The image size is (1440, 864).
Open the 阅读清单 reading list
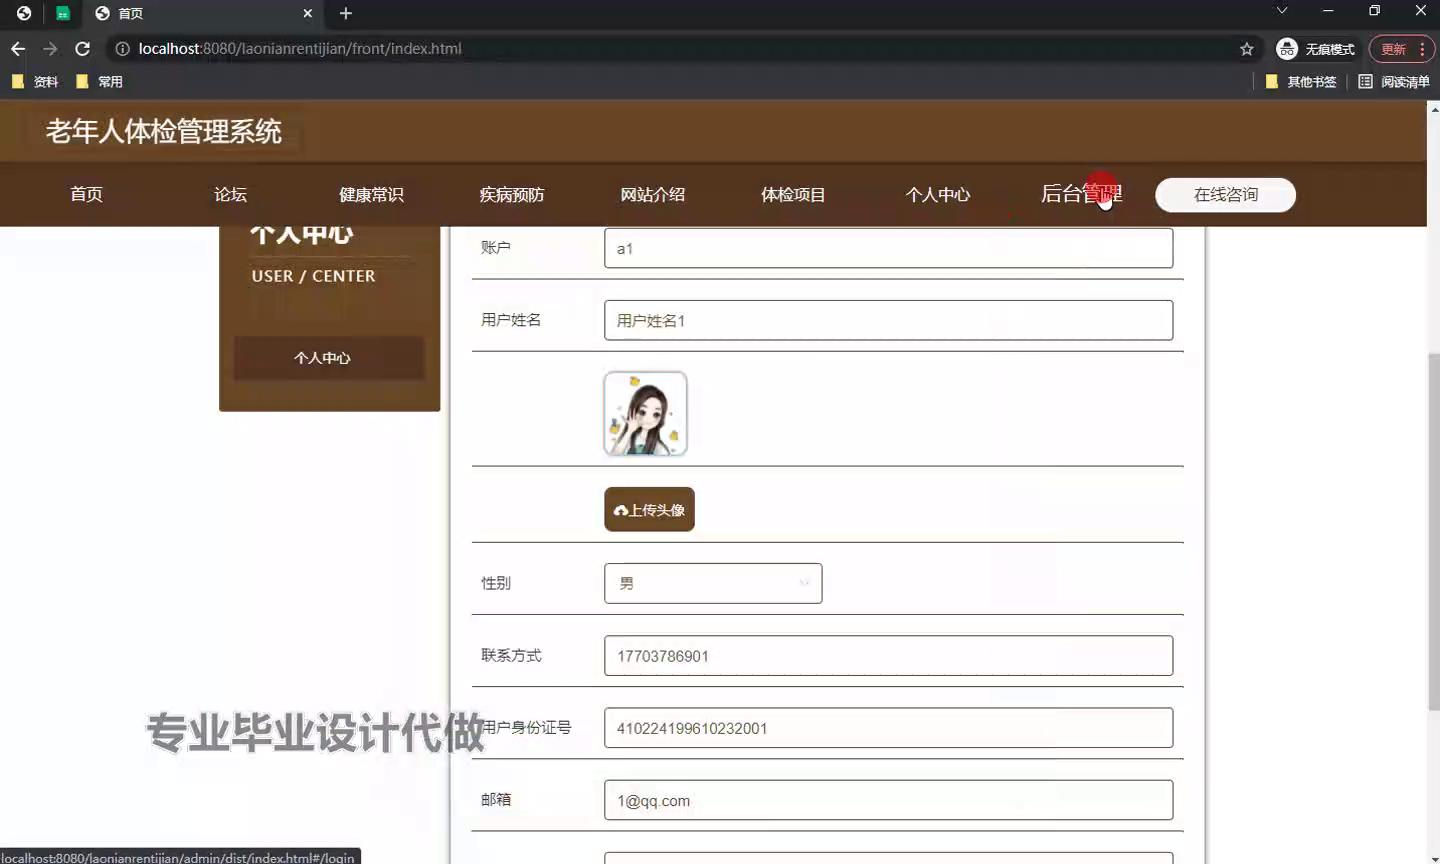pyautogui.click(x=1394, y=82)
